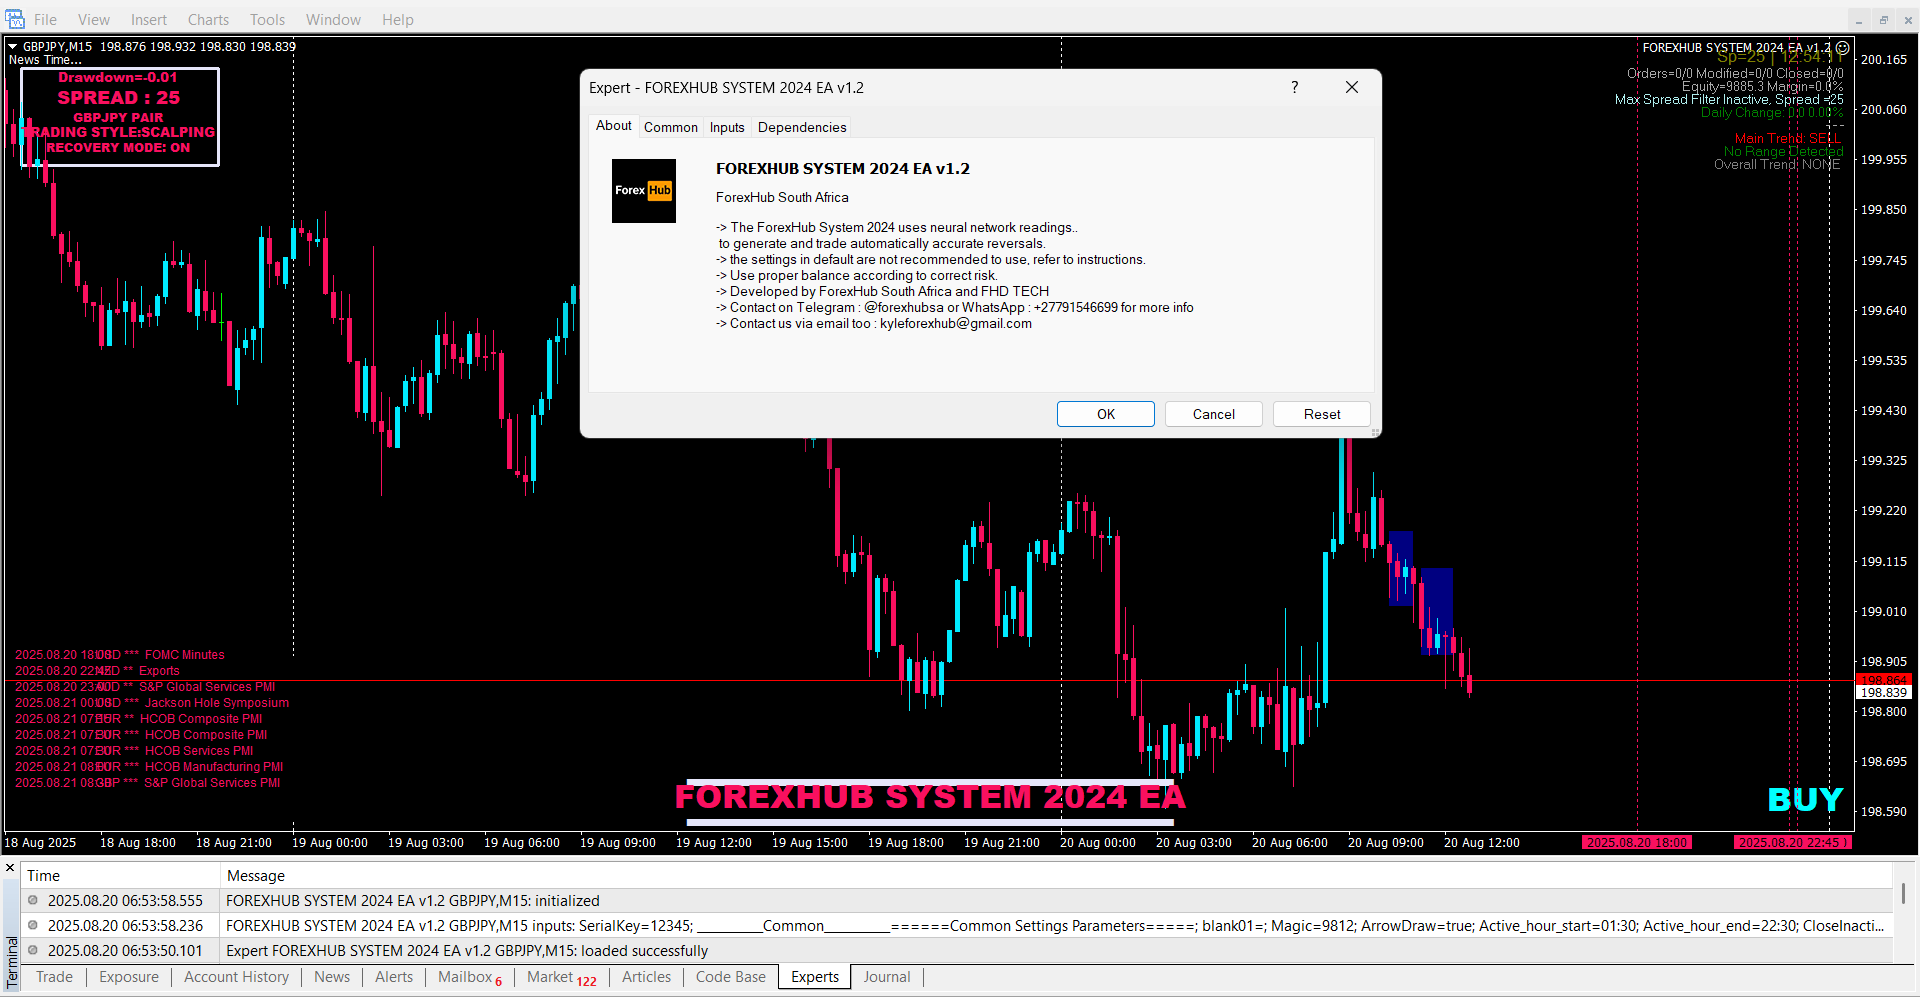This screenshot has height=998, width=1920.
Task: Click the Message column header in the Terminal
Action: point(1056,876)
